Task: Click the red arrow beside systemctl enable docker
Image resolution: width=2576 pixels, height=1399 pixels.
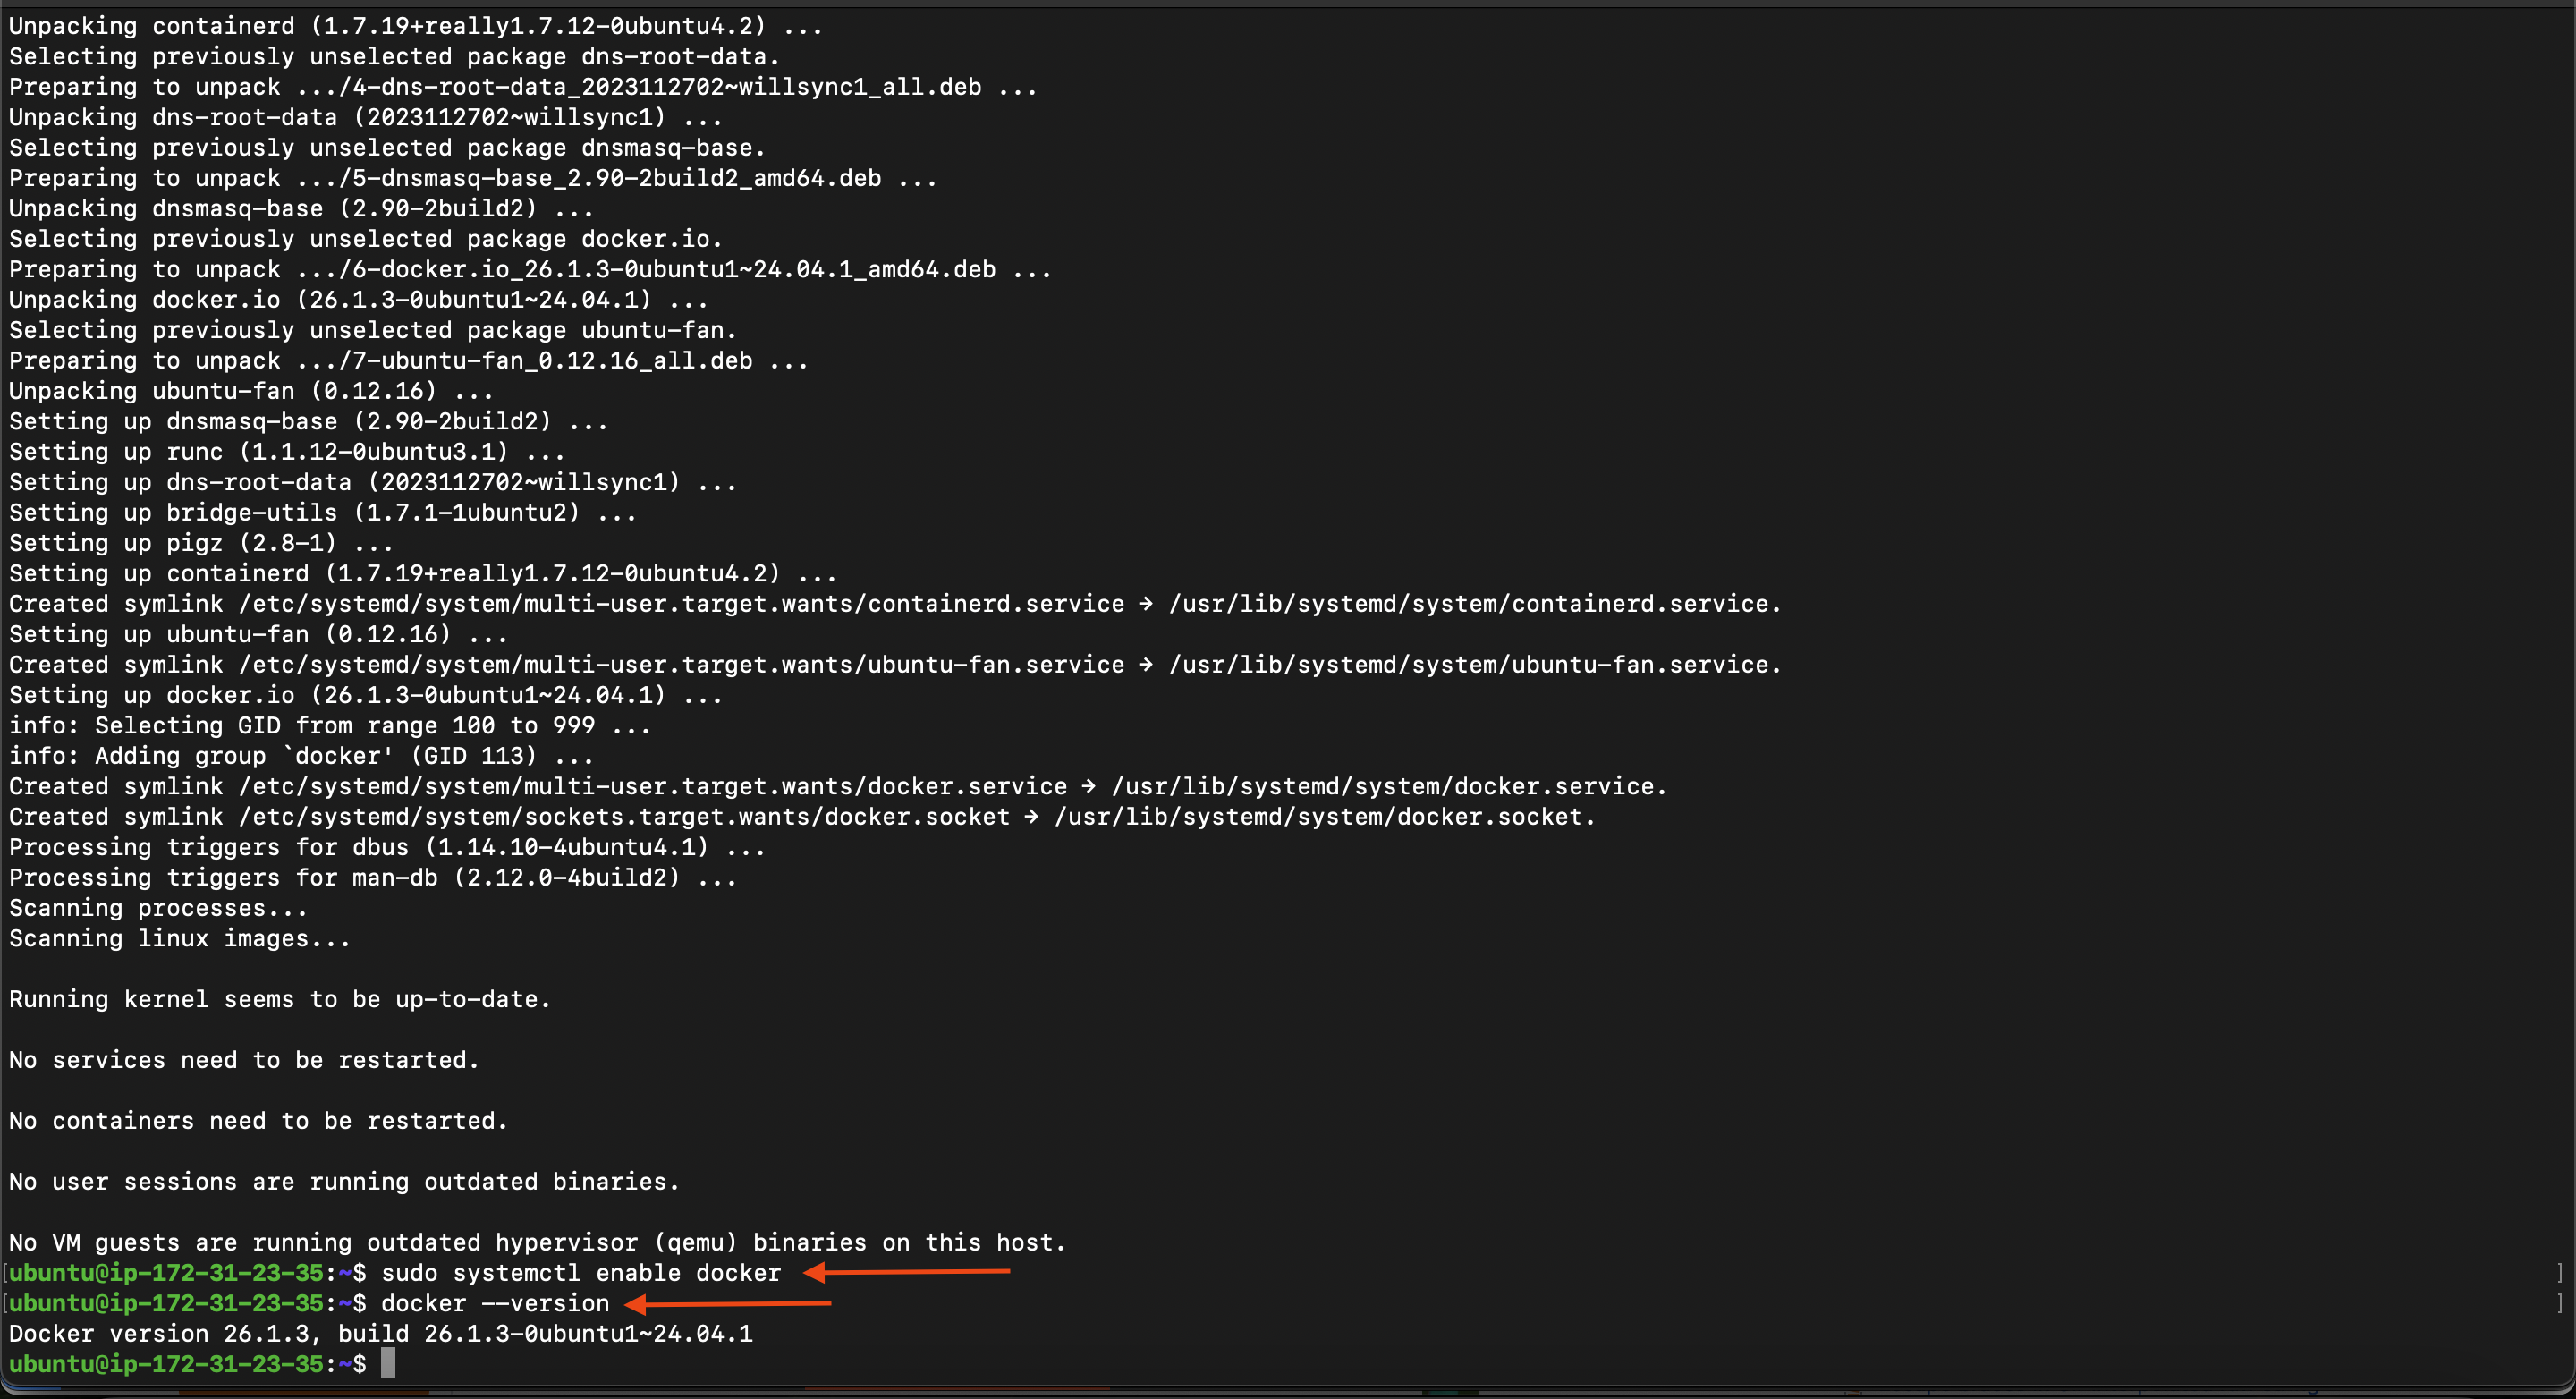Action: point(907,1272)
